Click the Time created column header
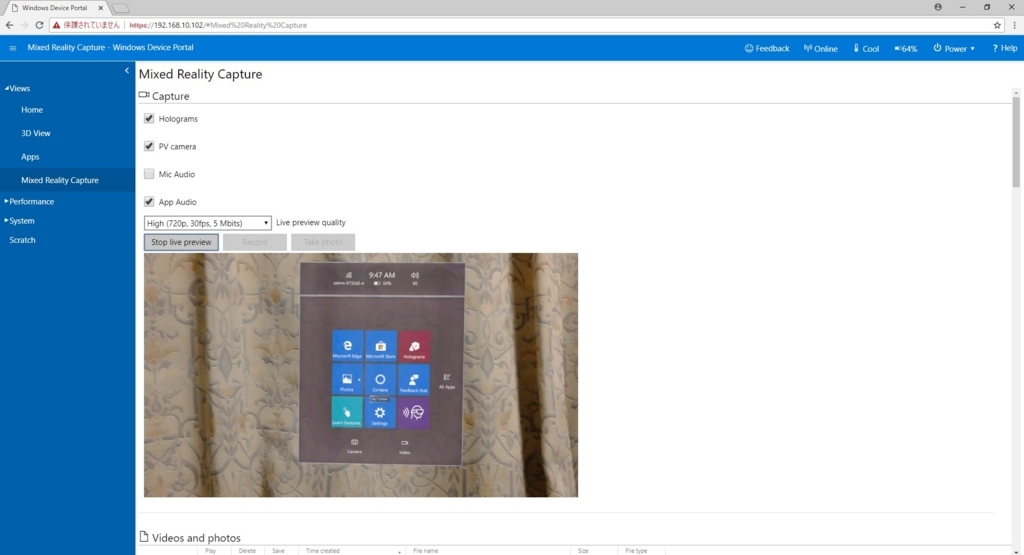This screenshot has width=1024, height=555. 323,551
